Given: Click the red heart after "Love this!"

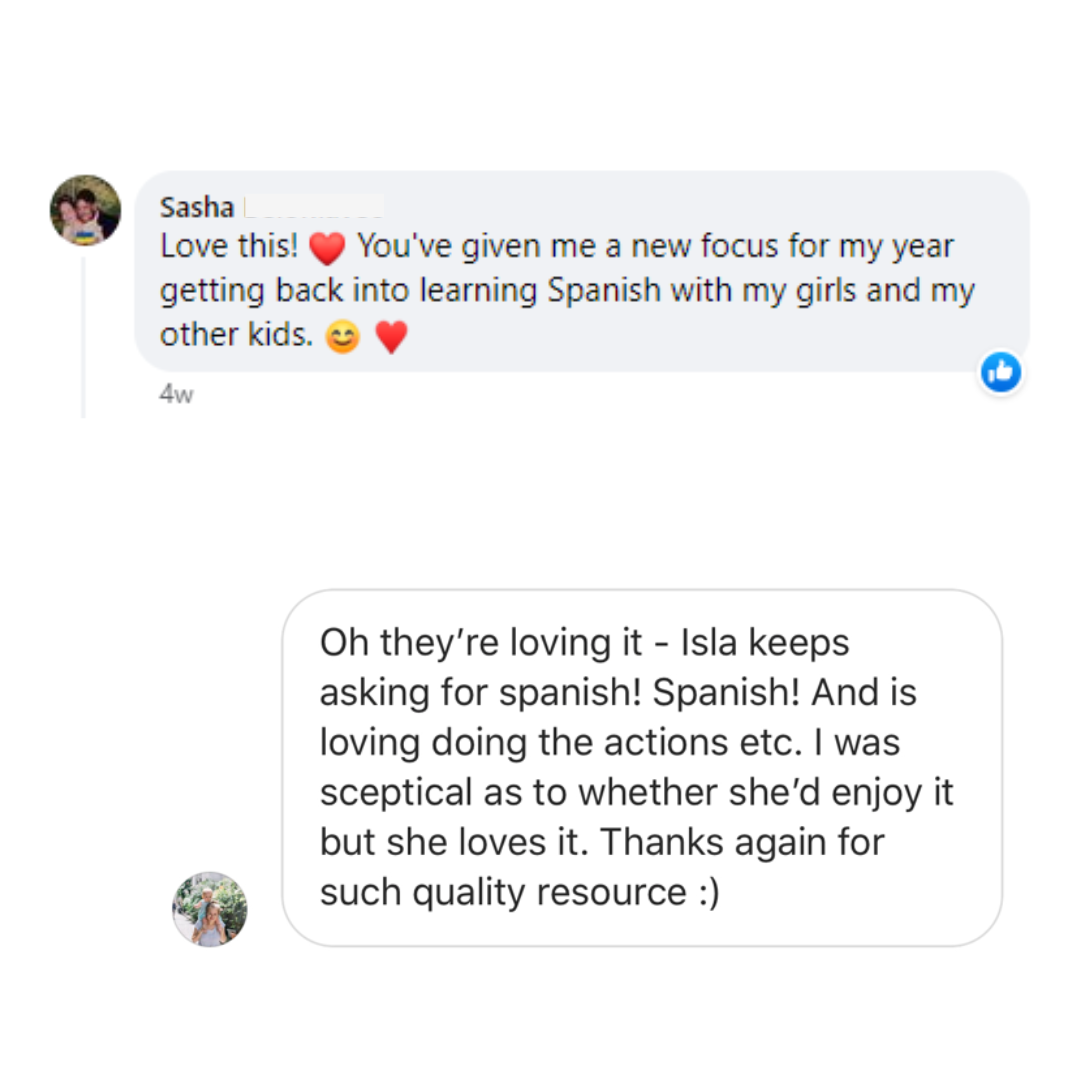Looking at the screenshot, I should (x=328, y=246).
